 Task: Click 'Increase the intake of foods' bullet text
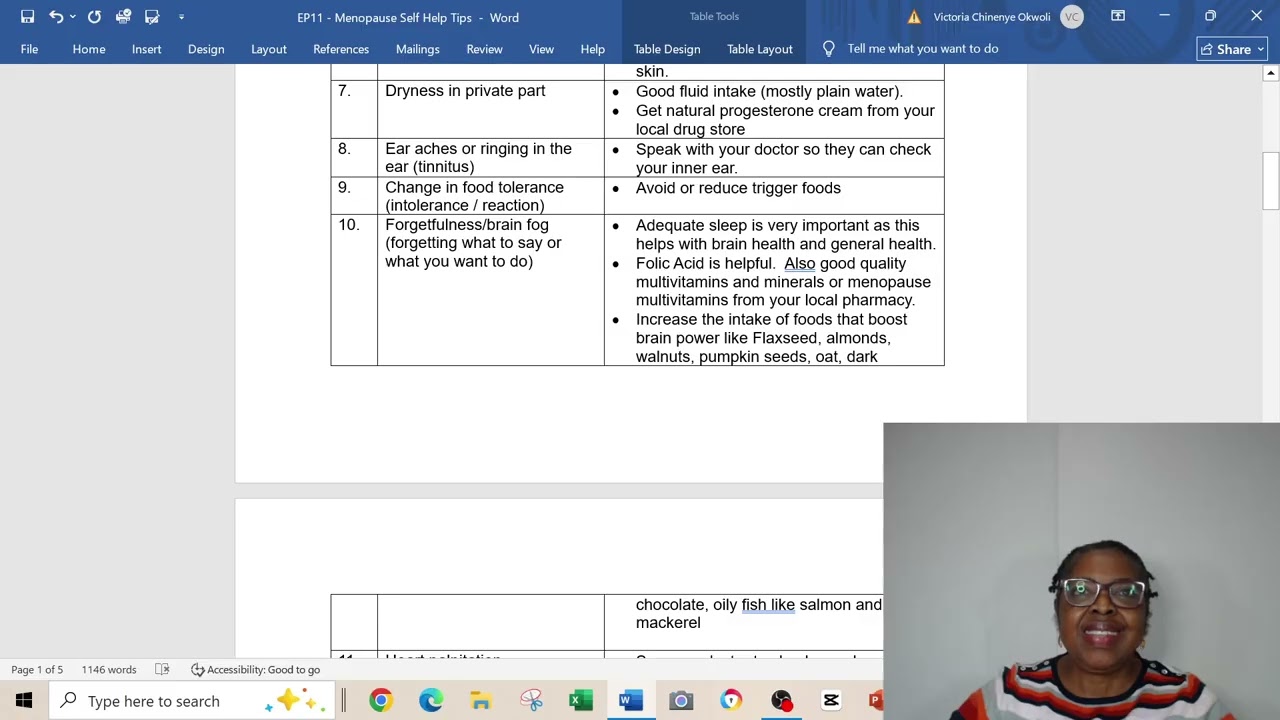click(771, 338)
